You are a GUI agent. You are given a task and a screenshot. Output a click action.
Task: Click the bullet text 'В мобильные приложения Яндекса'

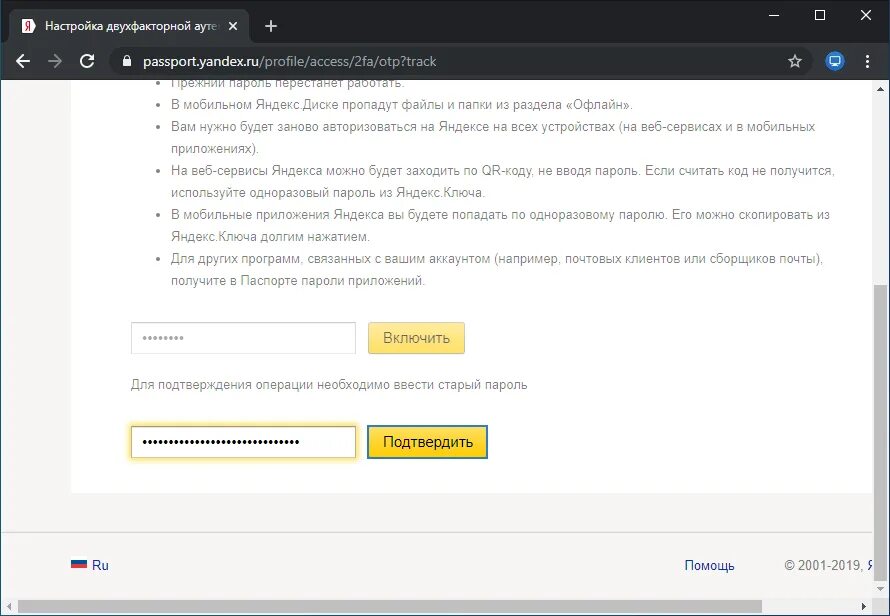pos(500,225)
